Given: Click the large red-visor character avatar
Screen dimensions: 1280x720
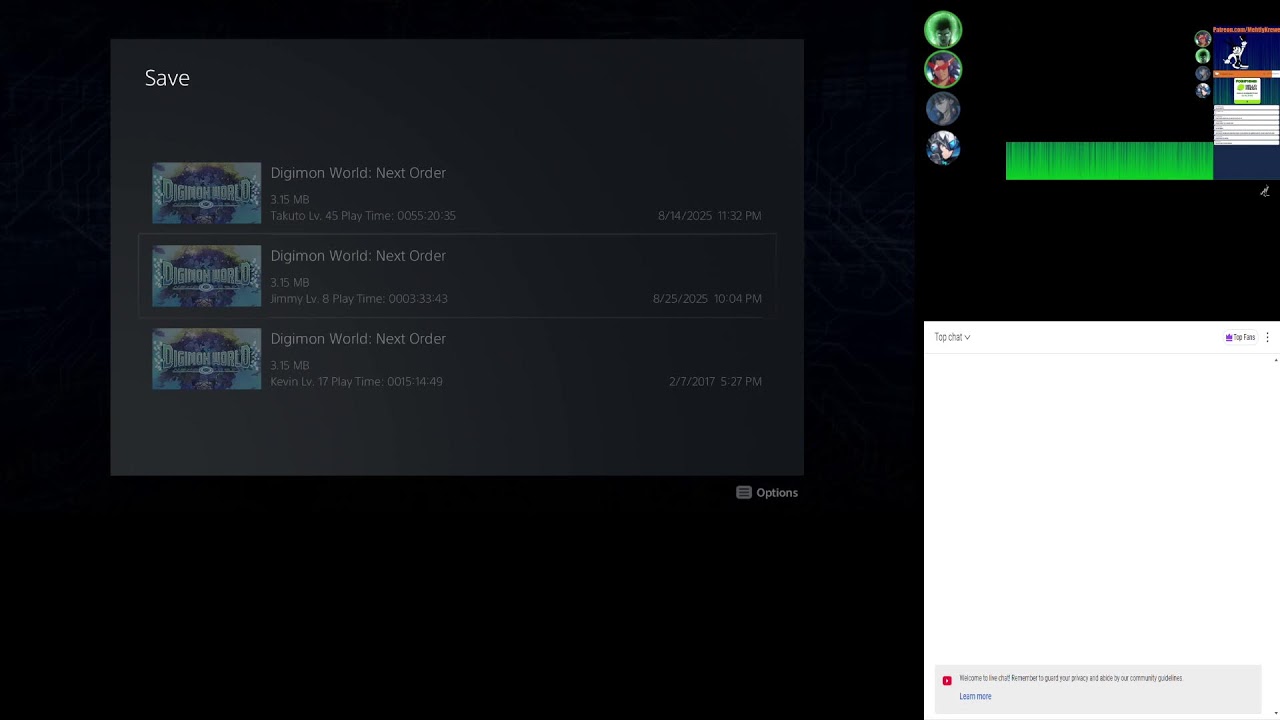Looking at the screenshot, I should (x=943, y=69).
